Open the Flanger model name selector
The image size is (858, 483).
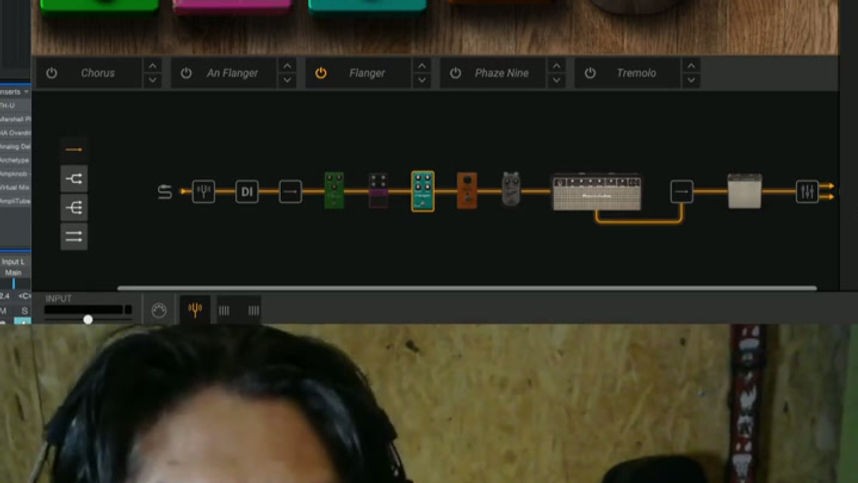367,73
